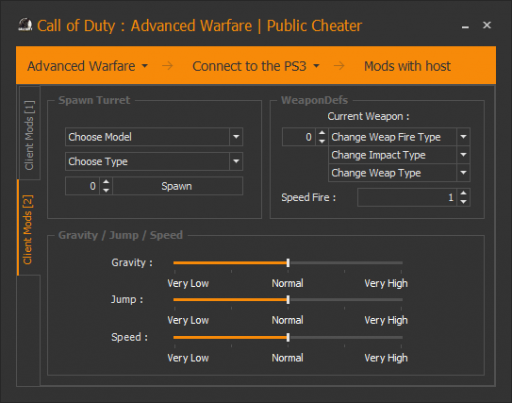Click the Speed Fire number field
The image size is (512, 403).
pos(407,197)
